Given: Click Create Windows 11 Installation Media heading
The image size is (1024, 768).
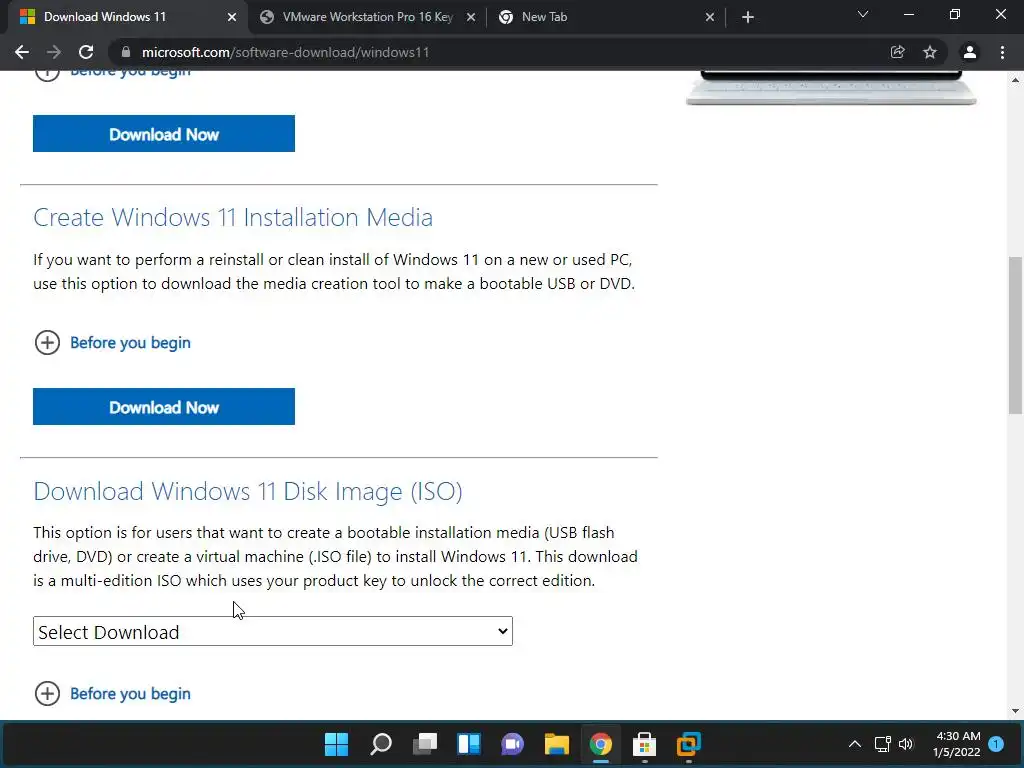Looking at the screenshot, I should pos(232,217).
